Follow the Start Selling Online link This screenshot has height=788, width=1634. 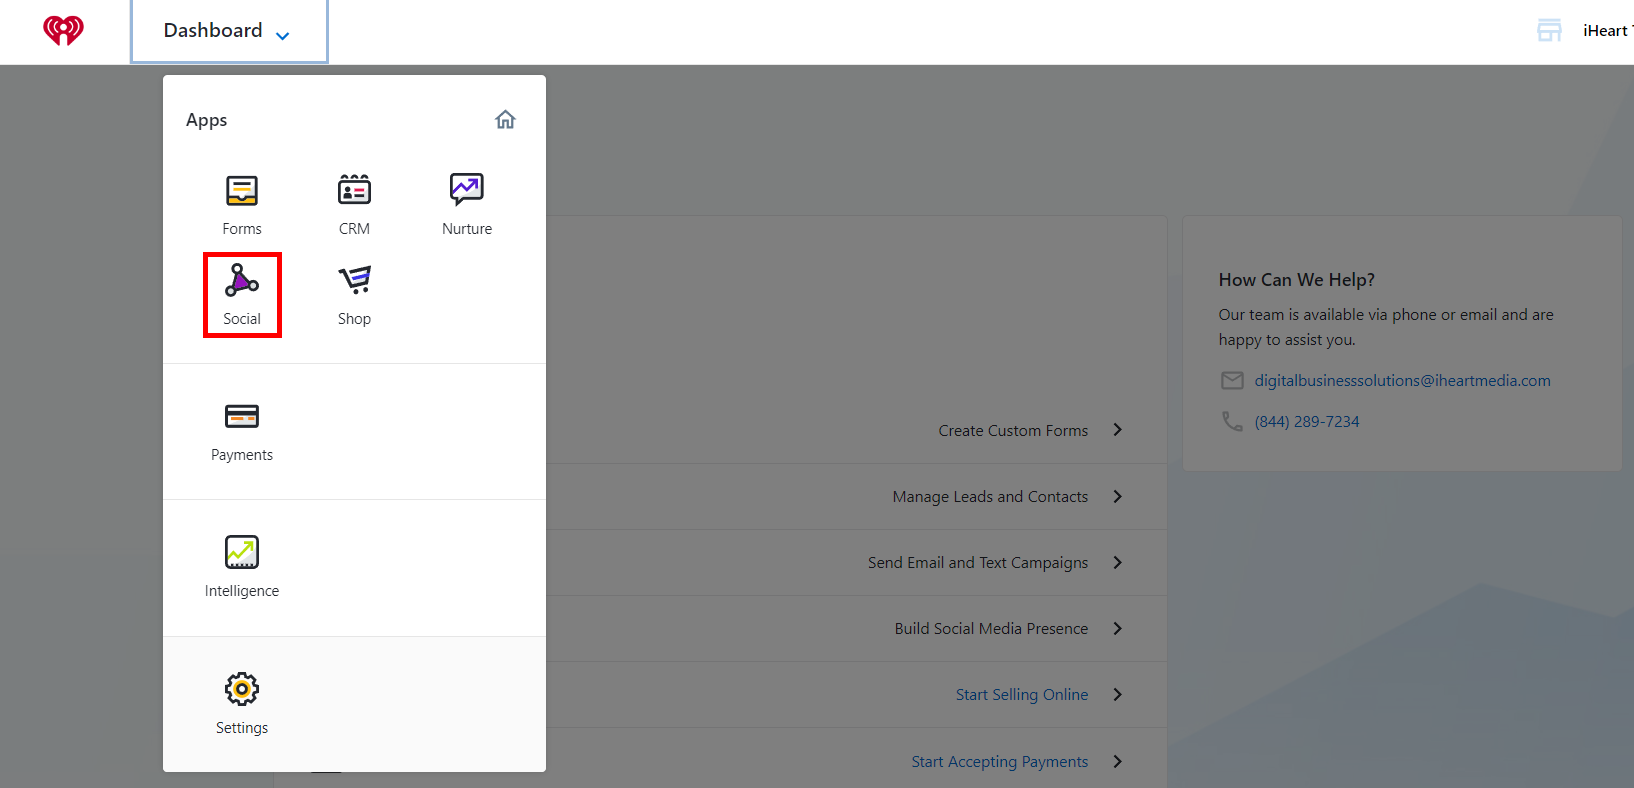click(x=1022, y=695)
